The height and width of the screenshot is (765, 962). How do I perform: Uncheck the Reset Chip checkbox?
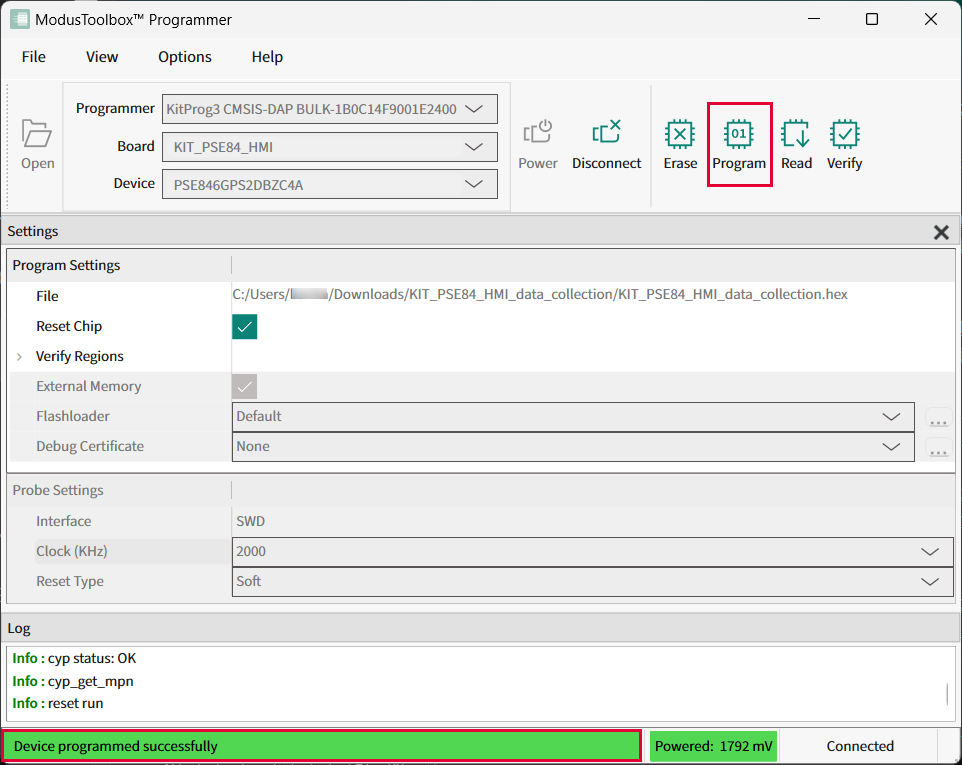click(x=245, y=327)
